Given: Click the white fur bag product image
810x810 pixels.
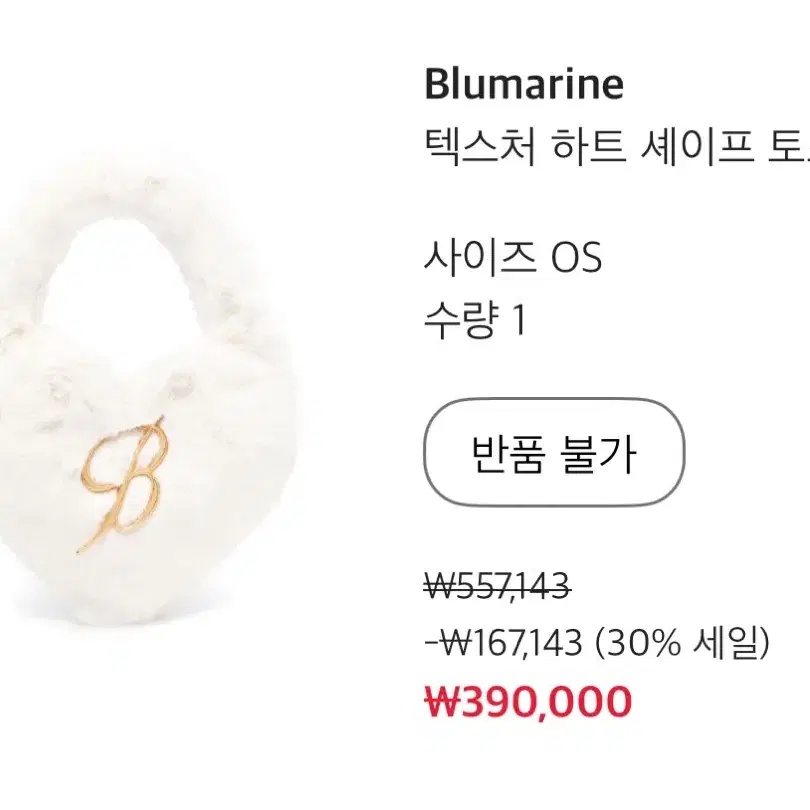Looking at the screenshot, I should [x=152, y=403].
